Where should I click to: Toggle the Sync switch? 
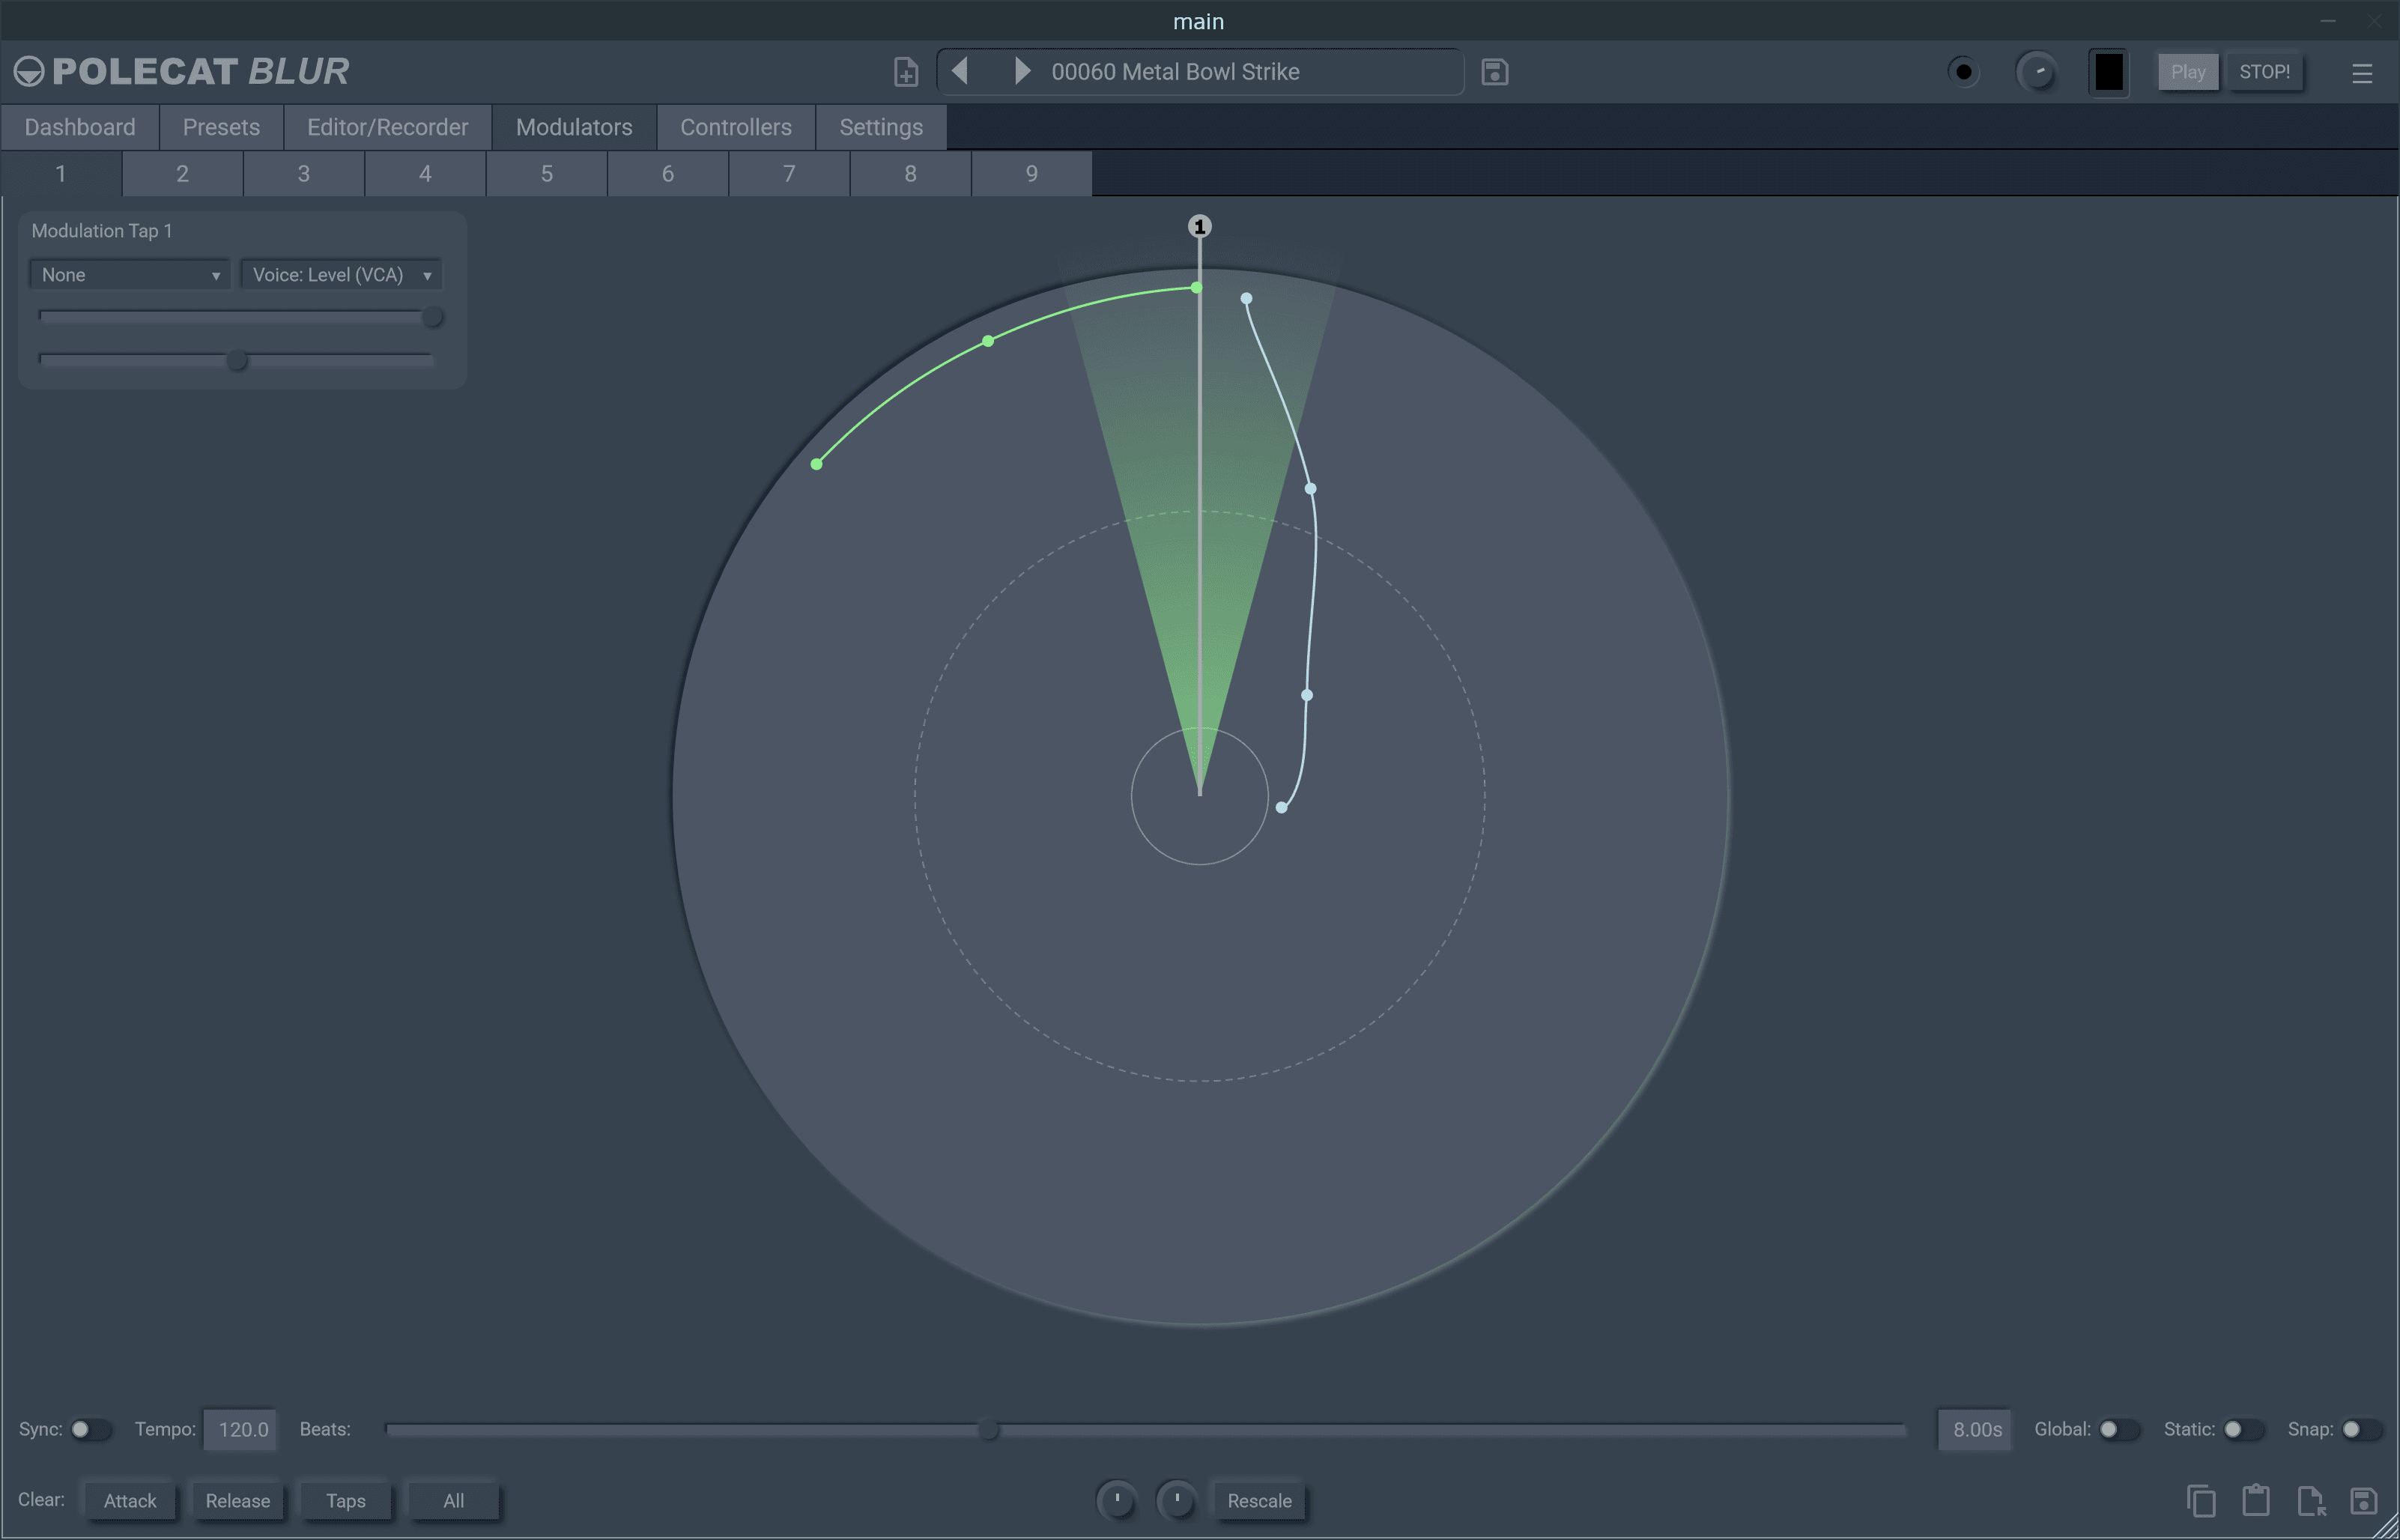point(90,1429)
